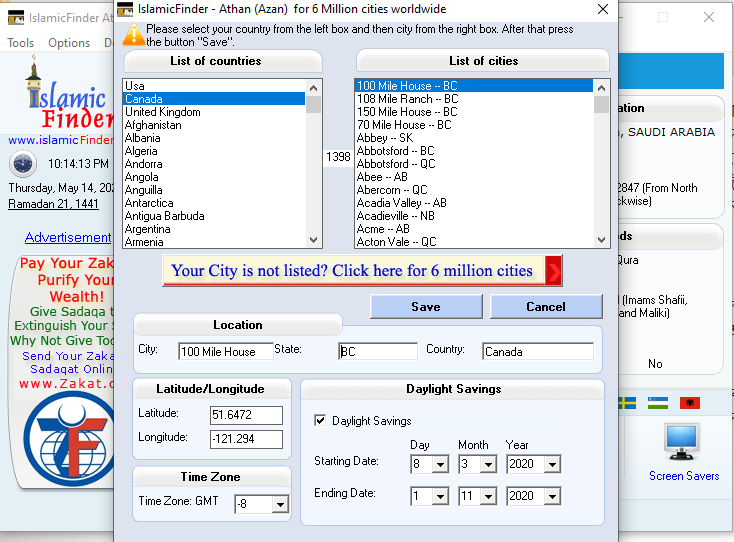Click the Ramadan 21, 1441 date link
Viewport: 734px width, 542px height.
[53, 204]
